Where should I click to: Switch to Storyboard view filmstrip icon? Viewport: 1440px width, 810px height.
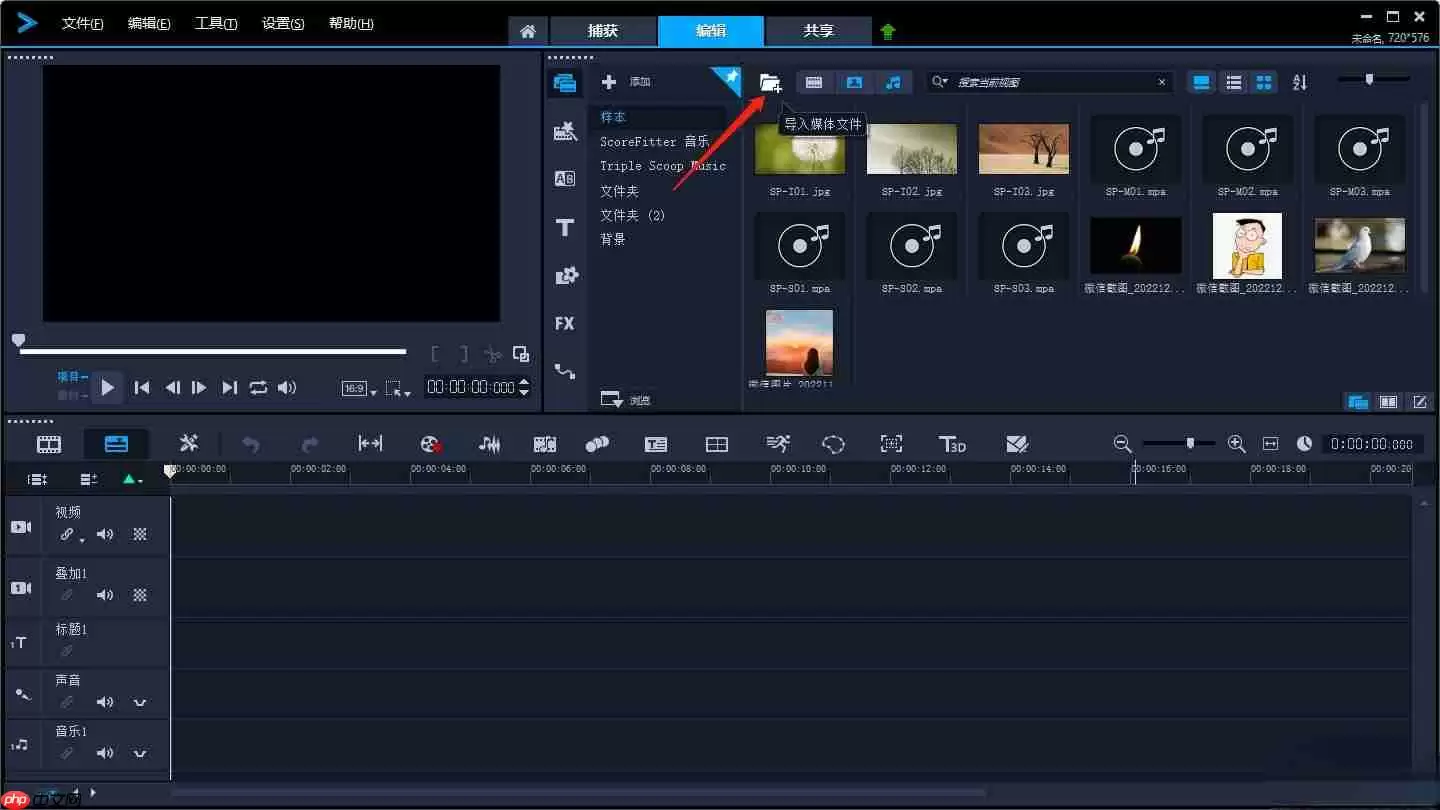pos(49,444)
